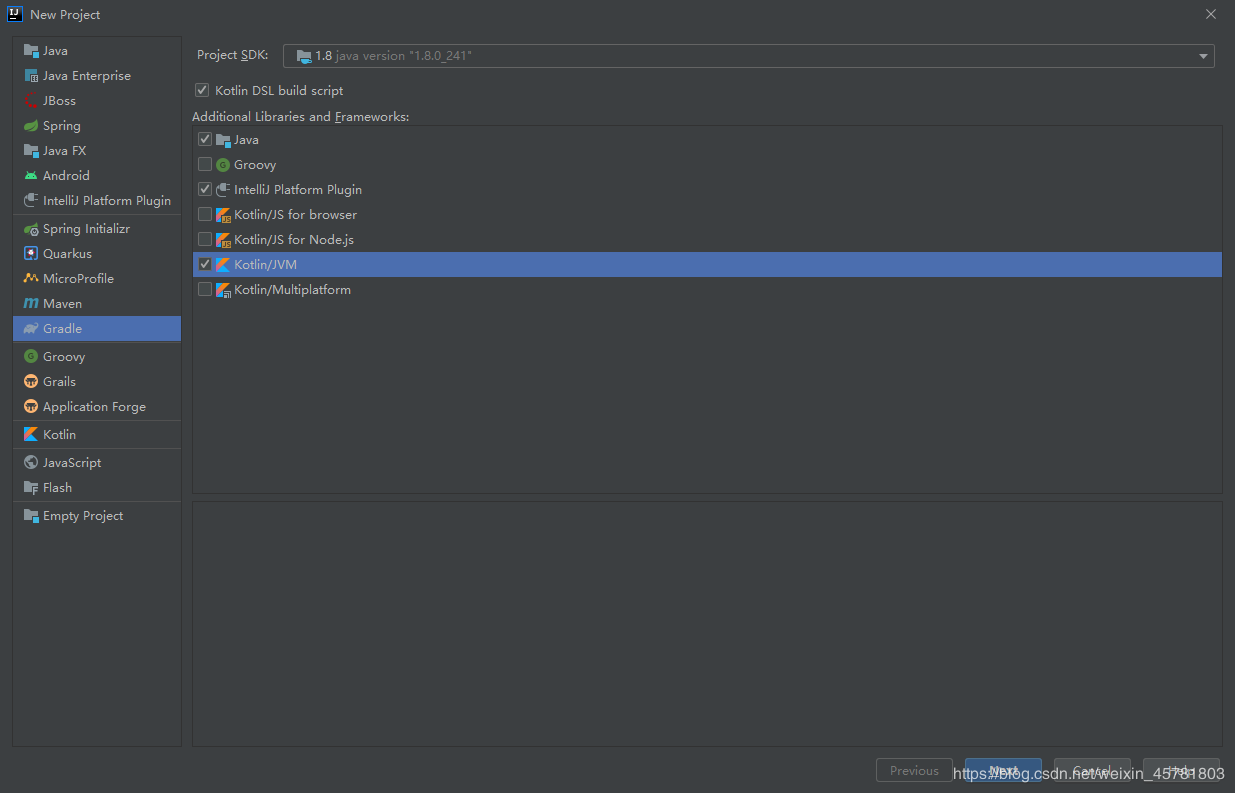Click the Project SDK 1.8 java version field
1235x793 pixels.
point(748,56)
